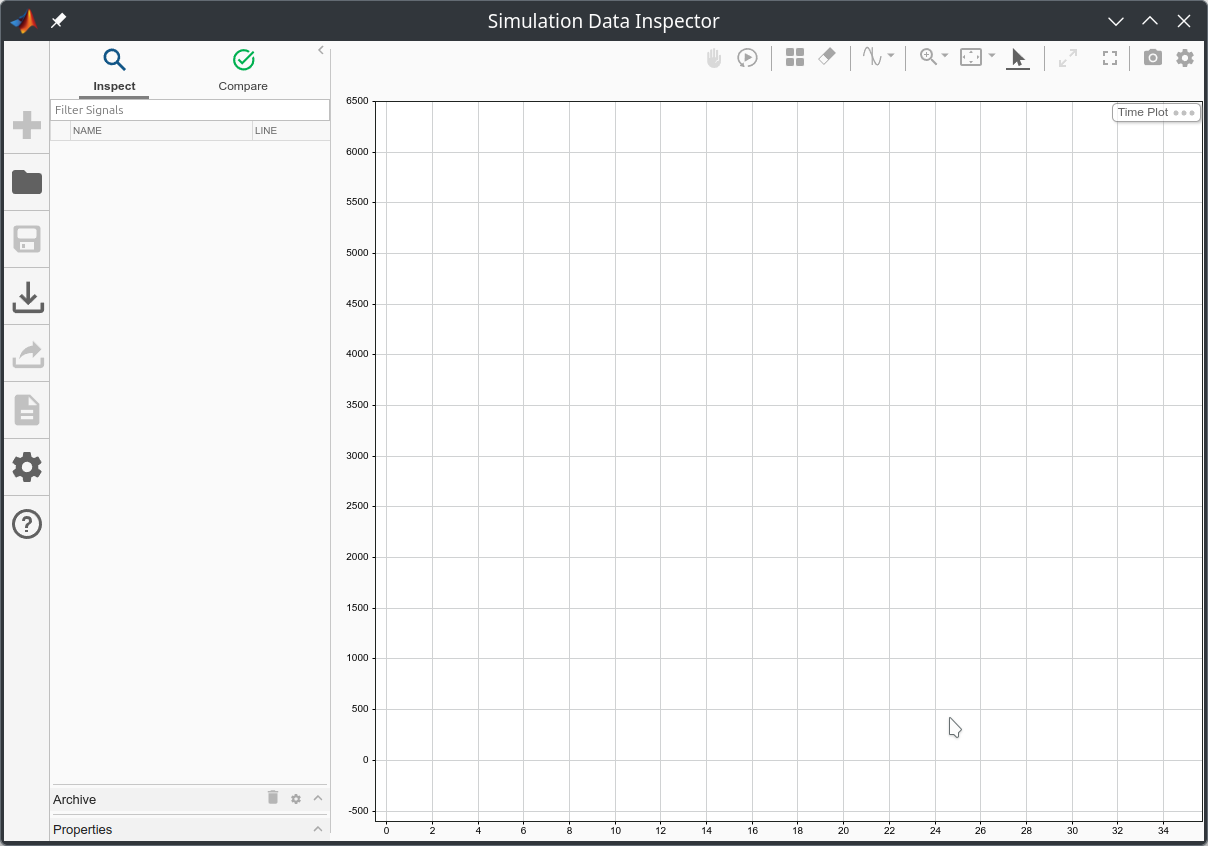This screenshot has height=846, width=1208.
Task: Toggle data cursors with the waveform icon
Action: pos(873,57)
